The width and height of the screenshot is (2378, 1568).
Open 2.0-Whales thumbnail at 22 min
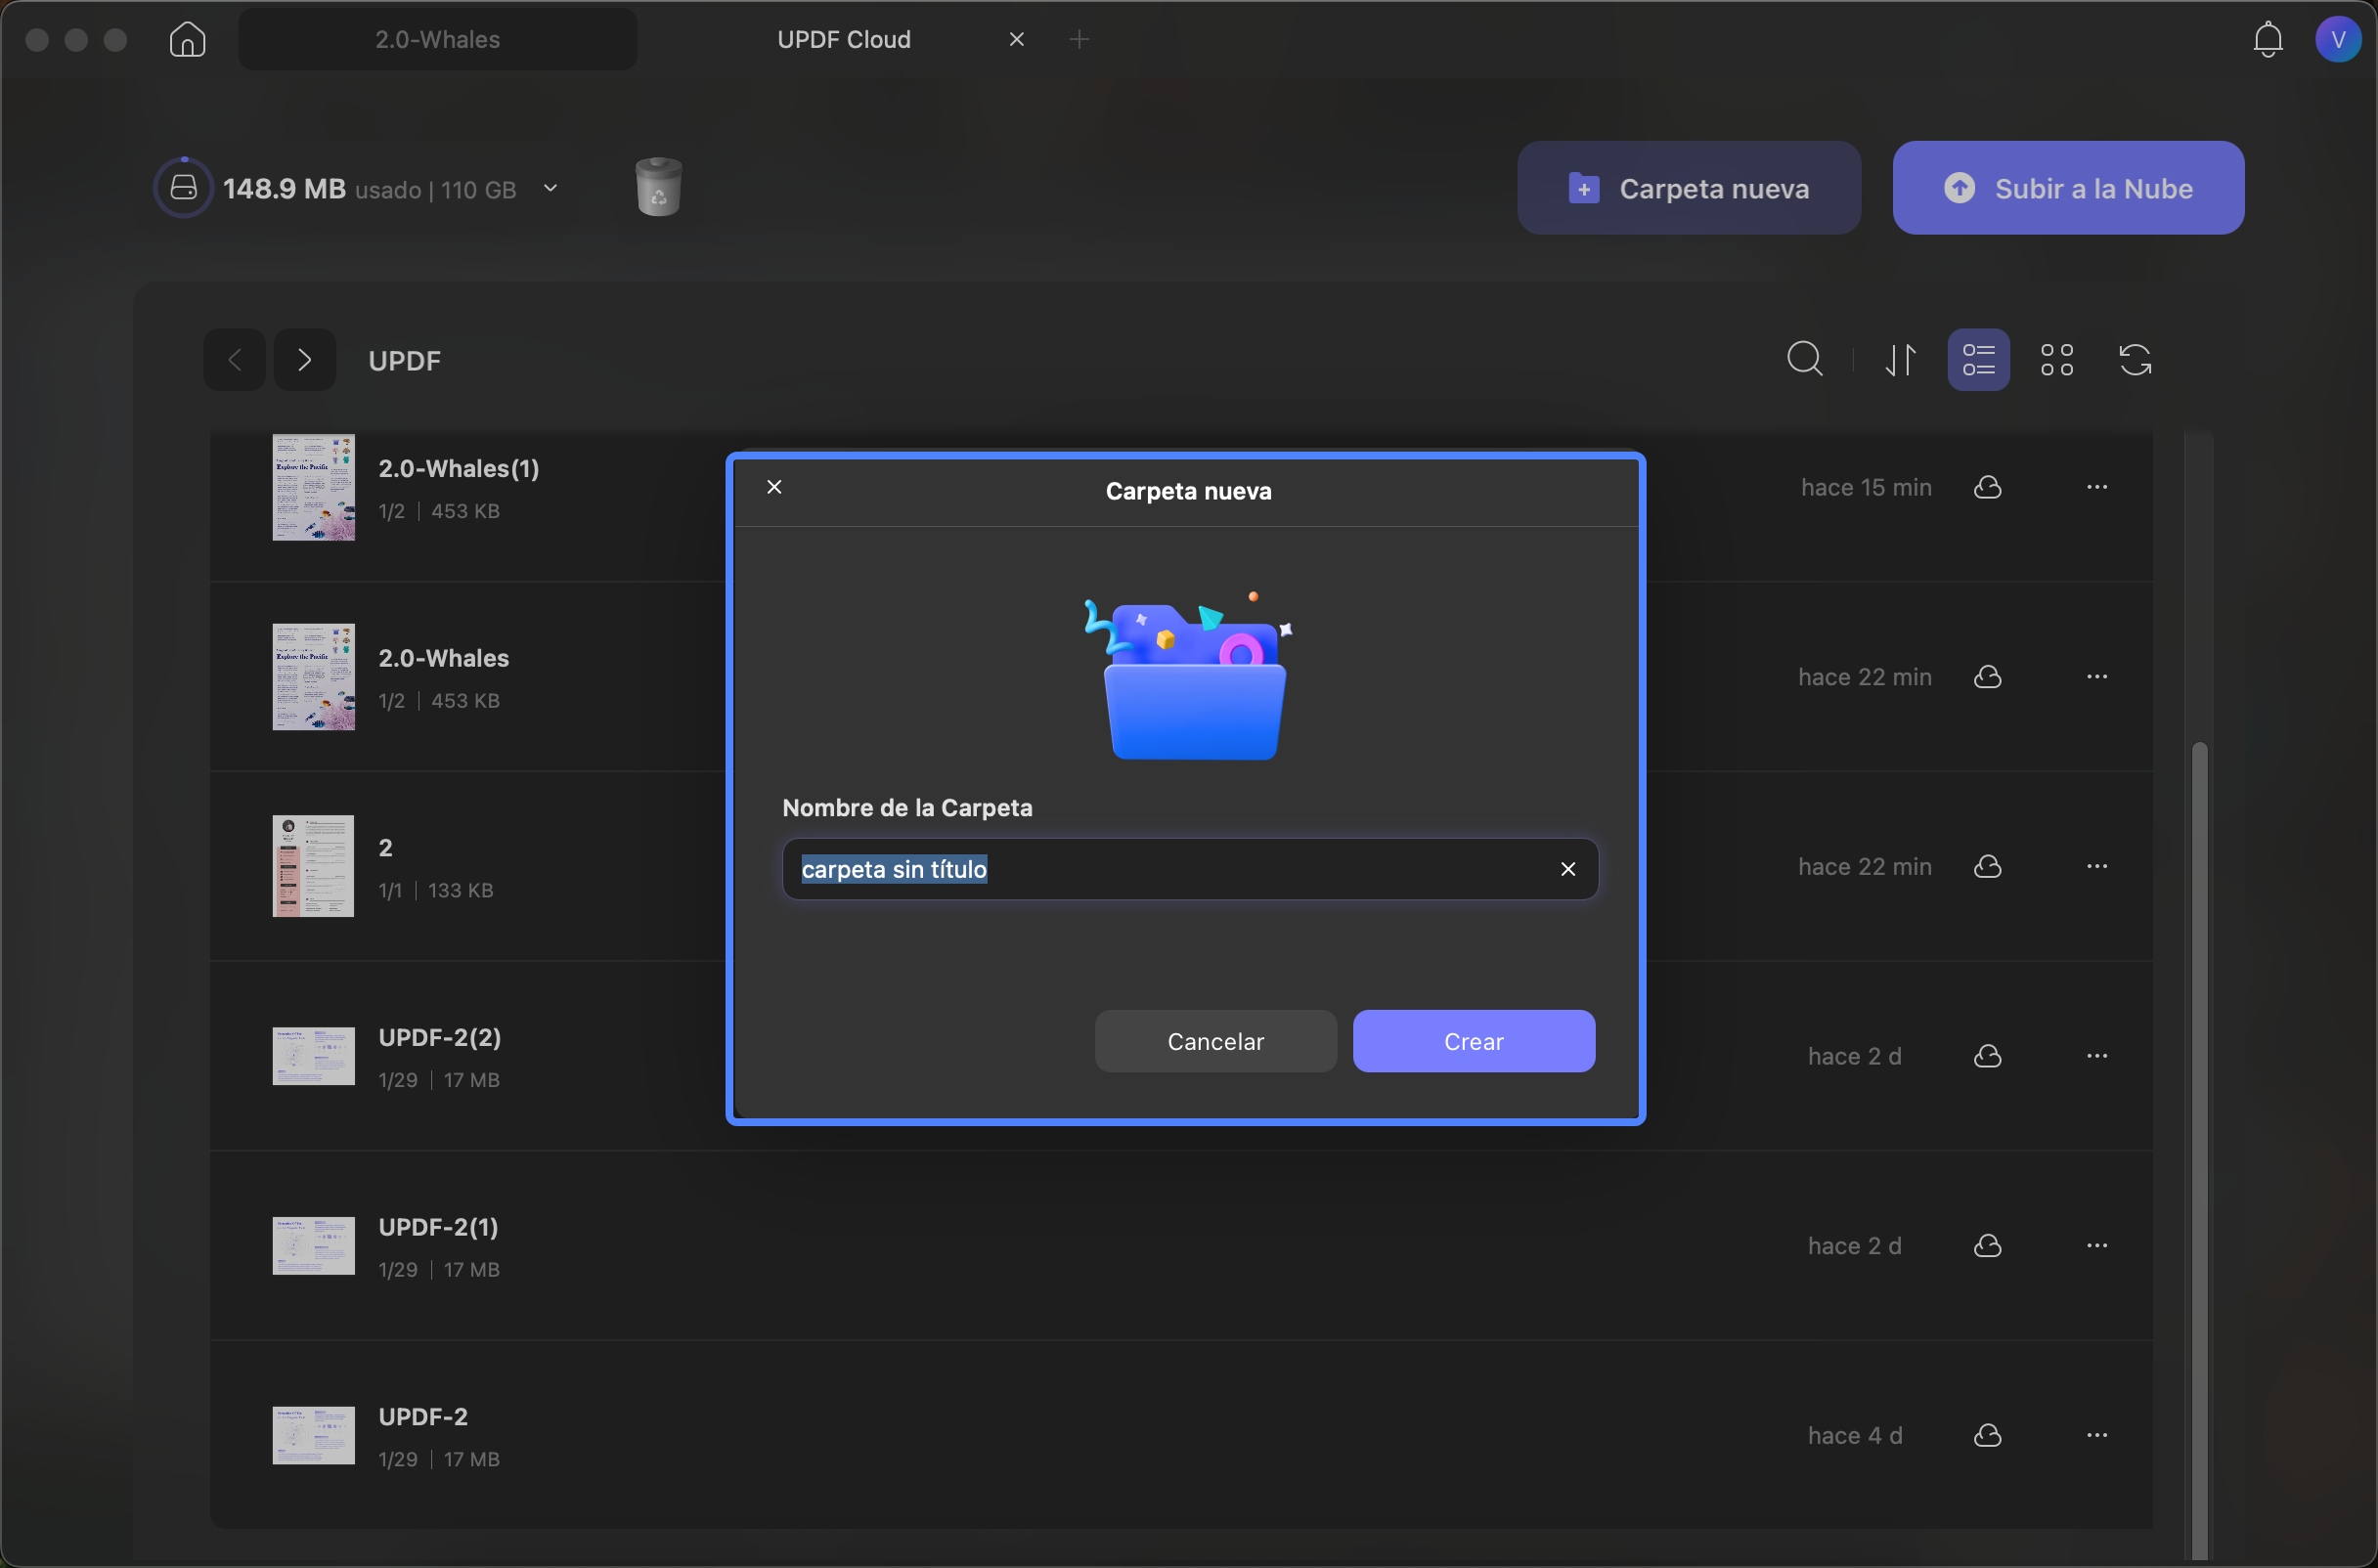tap(313, 677)
